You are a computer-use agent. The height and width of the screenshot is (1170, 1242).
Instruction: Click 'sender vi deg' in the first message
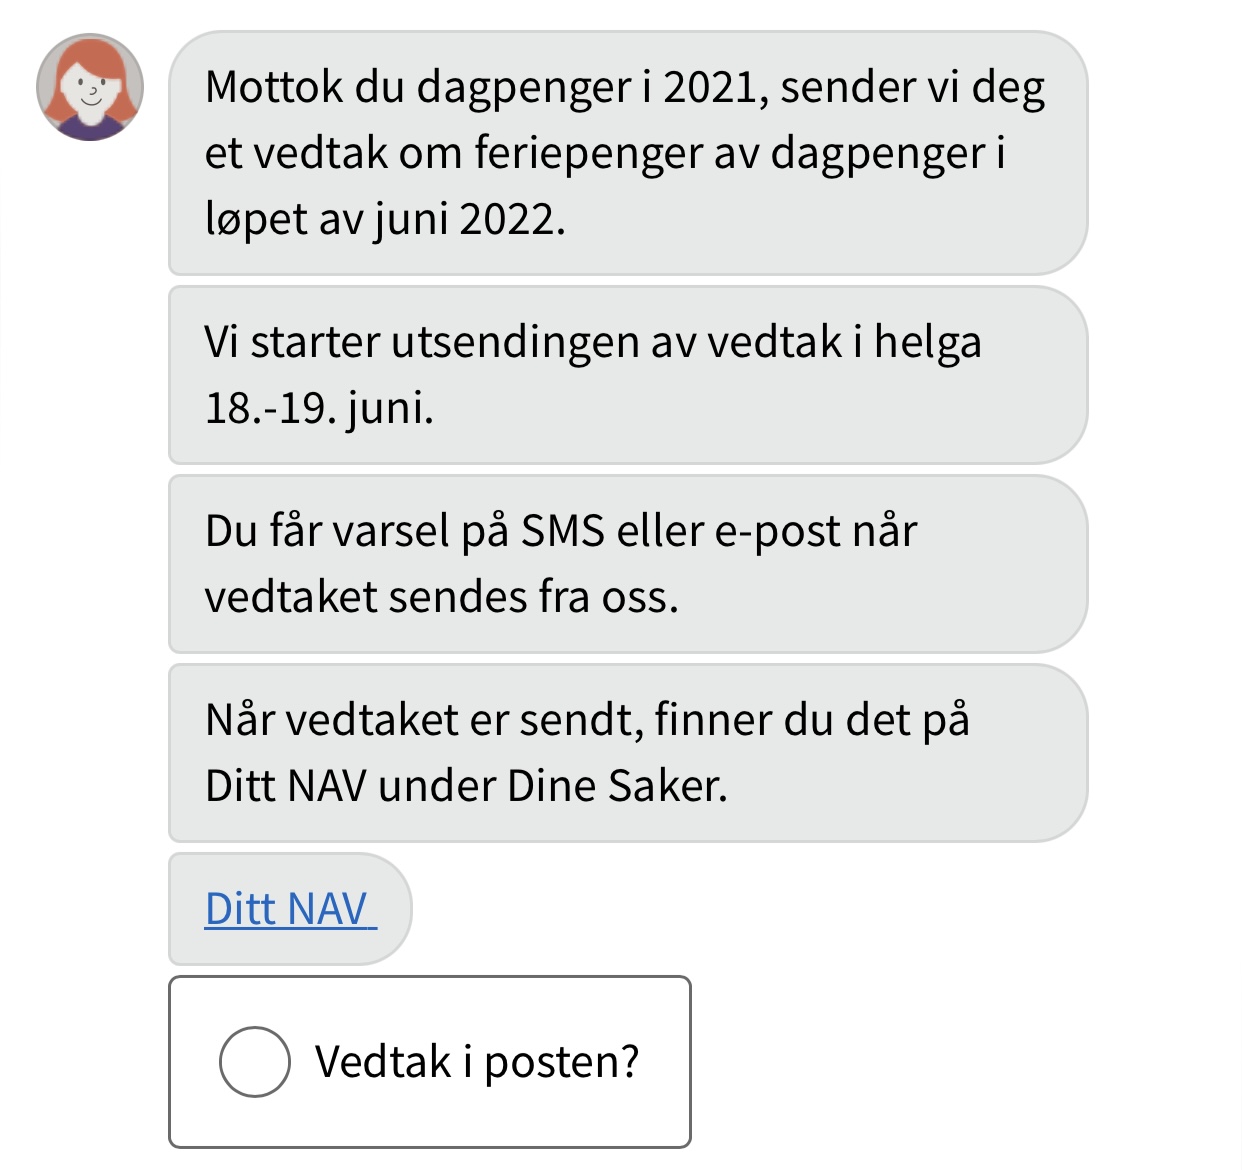point(912,88)
